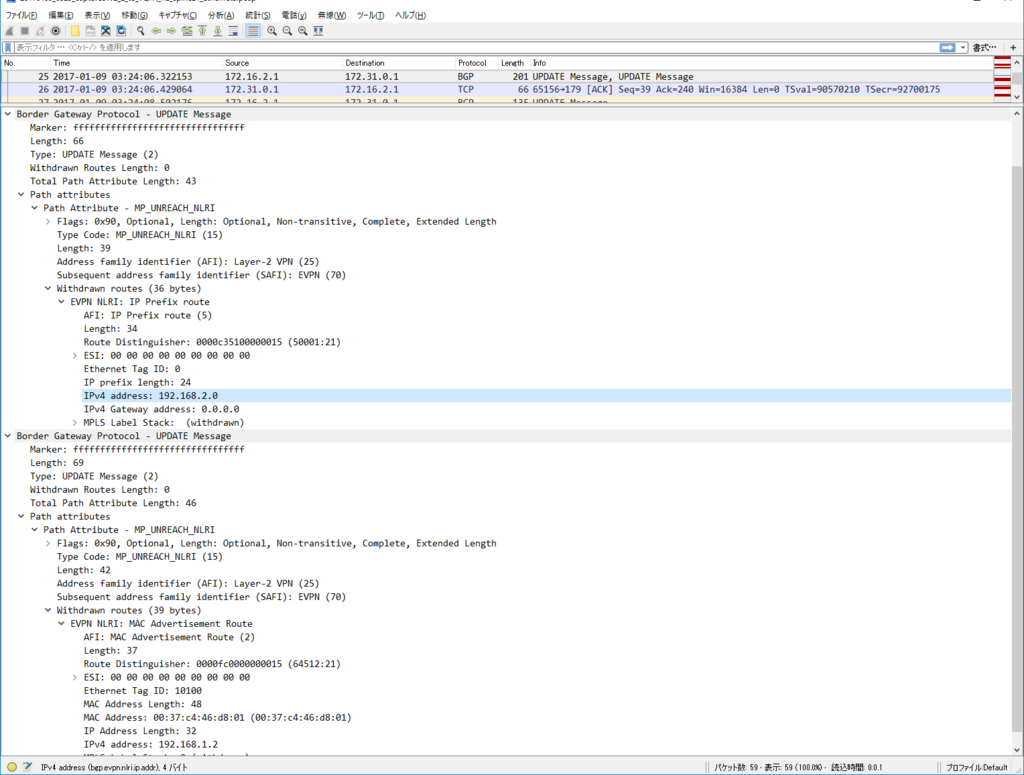Image resolution: width=1024 pixels, height=775 pixels.
Task: Go forward with green right arrow
Action: click(x=171, y=31)
